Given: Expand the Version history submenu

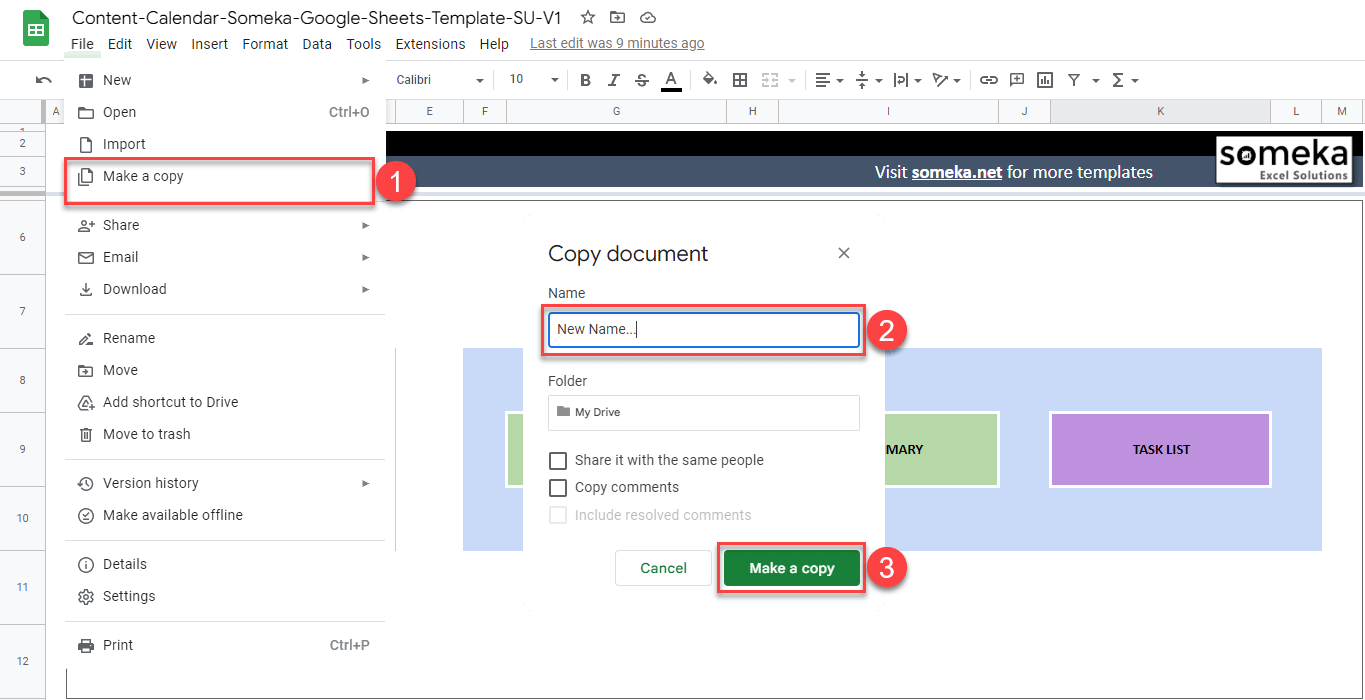Looking at the screenshot, I should click(225, 483).
